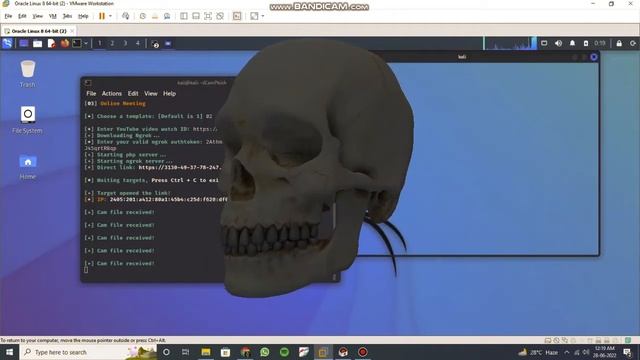The height and width of the screenshot is (360, 640).
Task: Close the Oracle Linux 8 64-bit (2) tab
Action: click(x=72, y=31)
